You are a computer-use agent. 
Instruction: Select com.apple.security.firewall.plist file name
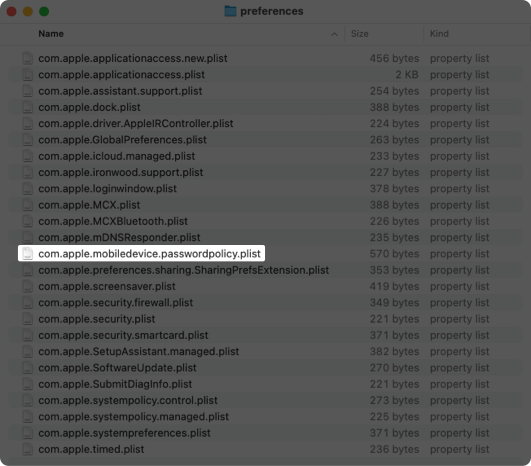[x=115, y=302]
